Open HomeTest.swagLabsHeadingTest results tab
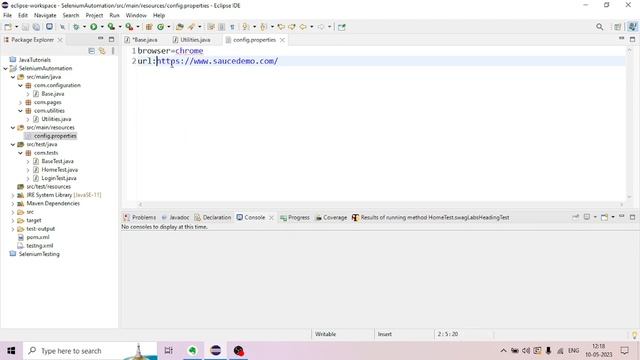The image size is (640, 360). pos(431,218)
